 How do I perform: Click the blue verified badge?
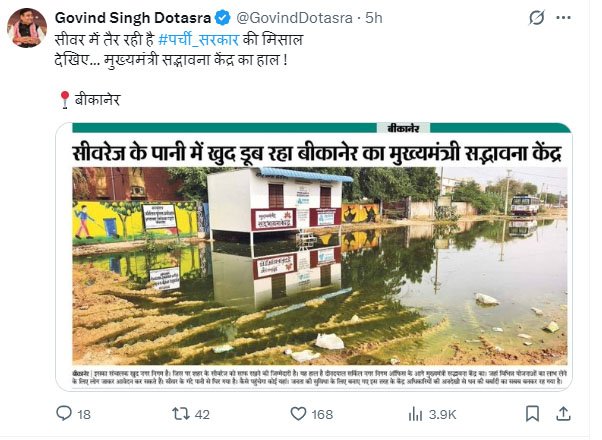[x=222, y=18]
